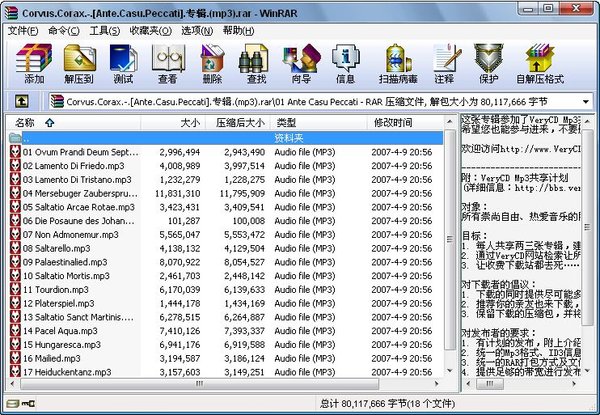Click comment pane horizontal scrollbar thumb

(490, 384)
